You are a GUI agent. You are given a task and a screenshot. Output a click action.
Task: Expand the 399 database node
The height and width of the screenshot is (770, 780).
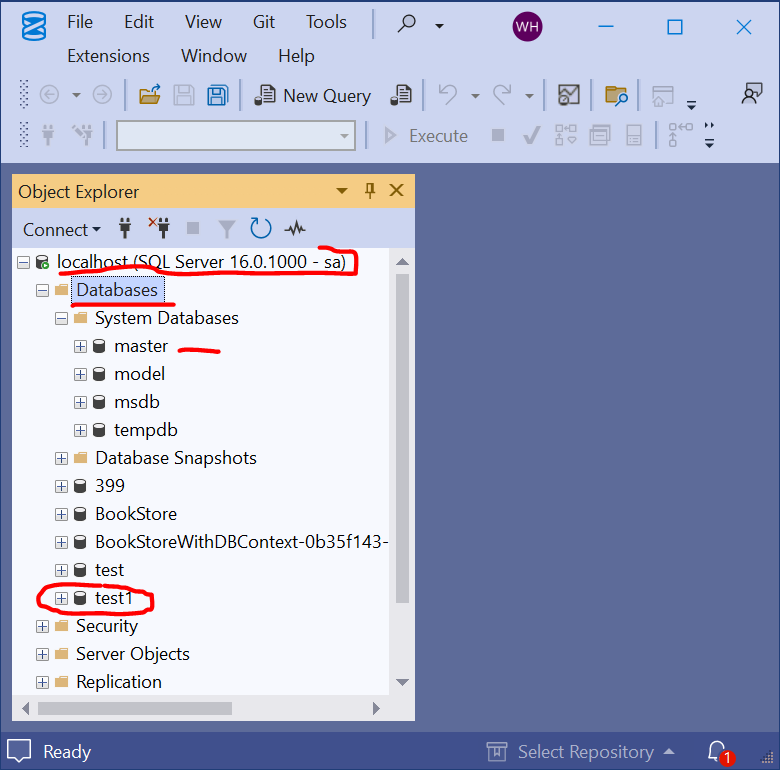[x=62, y=486]
